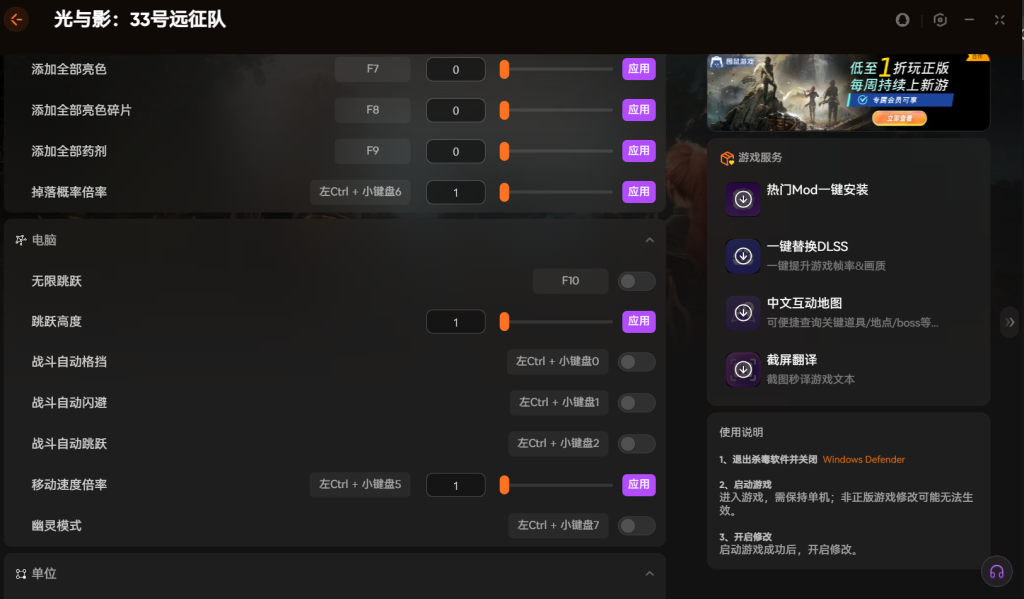Turn on 战斗自动格挡 switch
1024x599 pixels.
pyautogui.click(x=636, y=362)
